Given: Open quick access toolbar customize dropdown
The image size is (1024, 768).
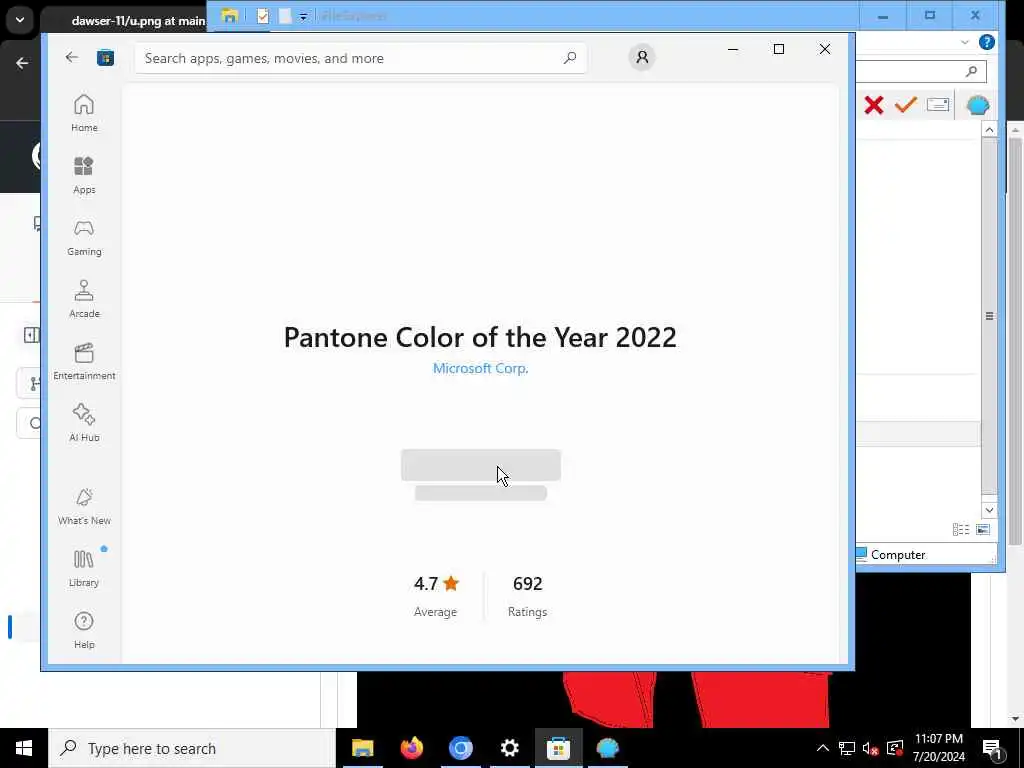Looking at the screenshot, I should pyautogui.click(x=303, y=17).
